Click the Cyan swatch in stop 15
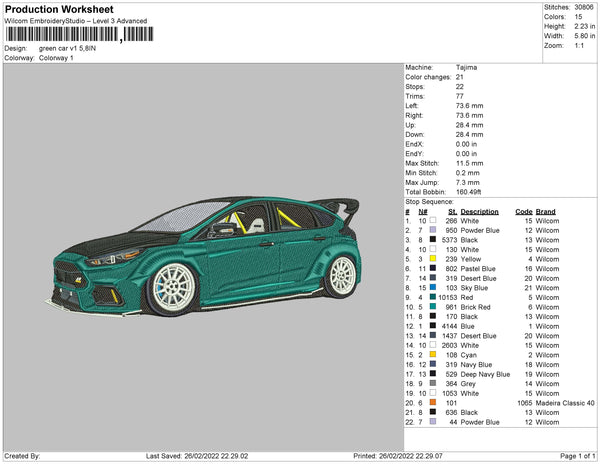This screenshot has width=600, height=464. pyautogui.click(x=432, y=354)
